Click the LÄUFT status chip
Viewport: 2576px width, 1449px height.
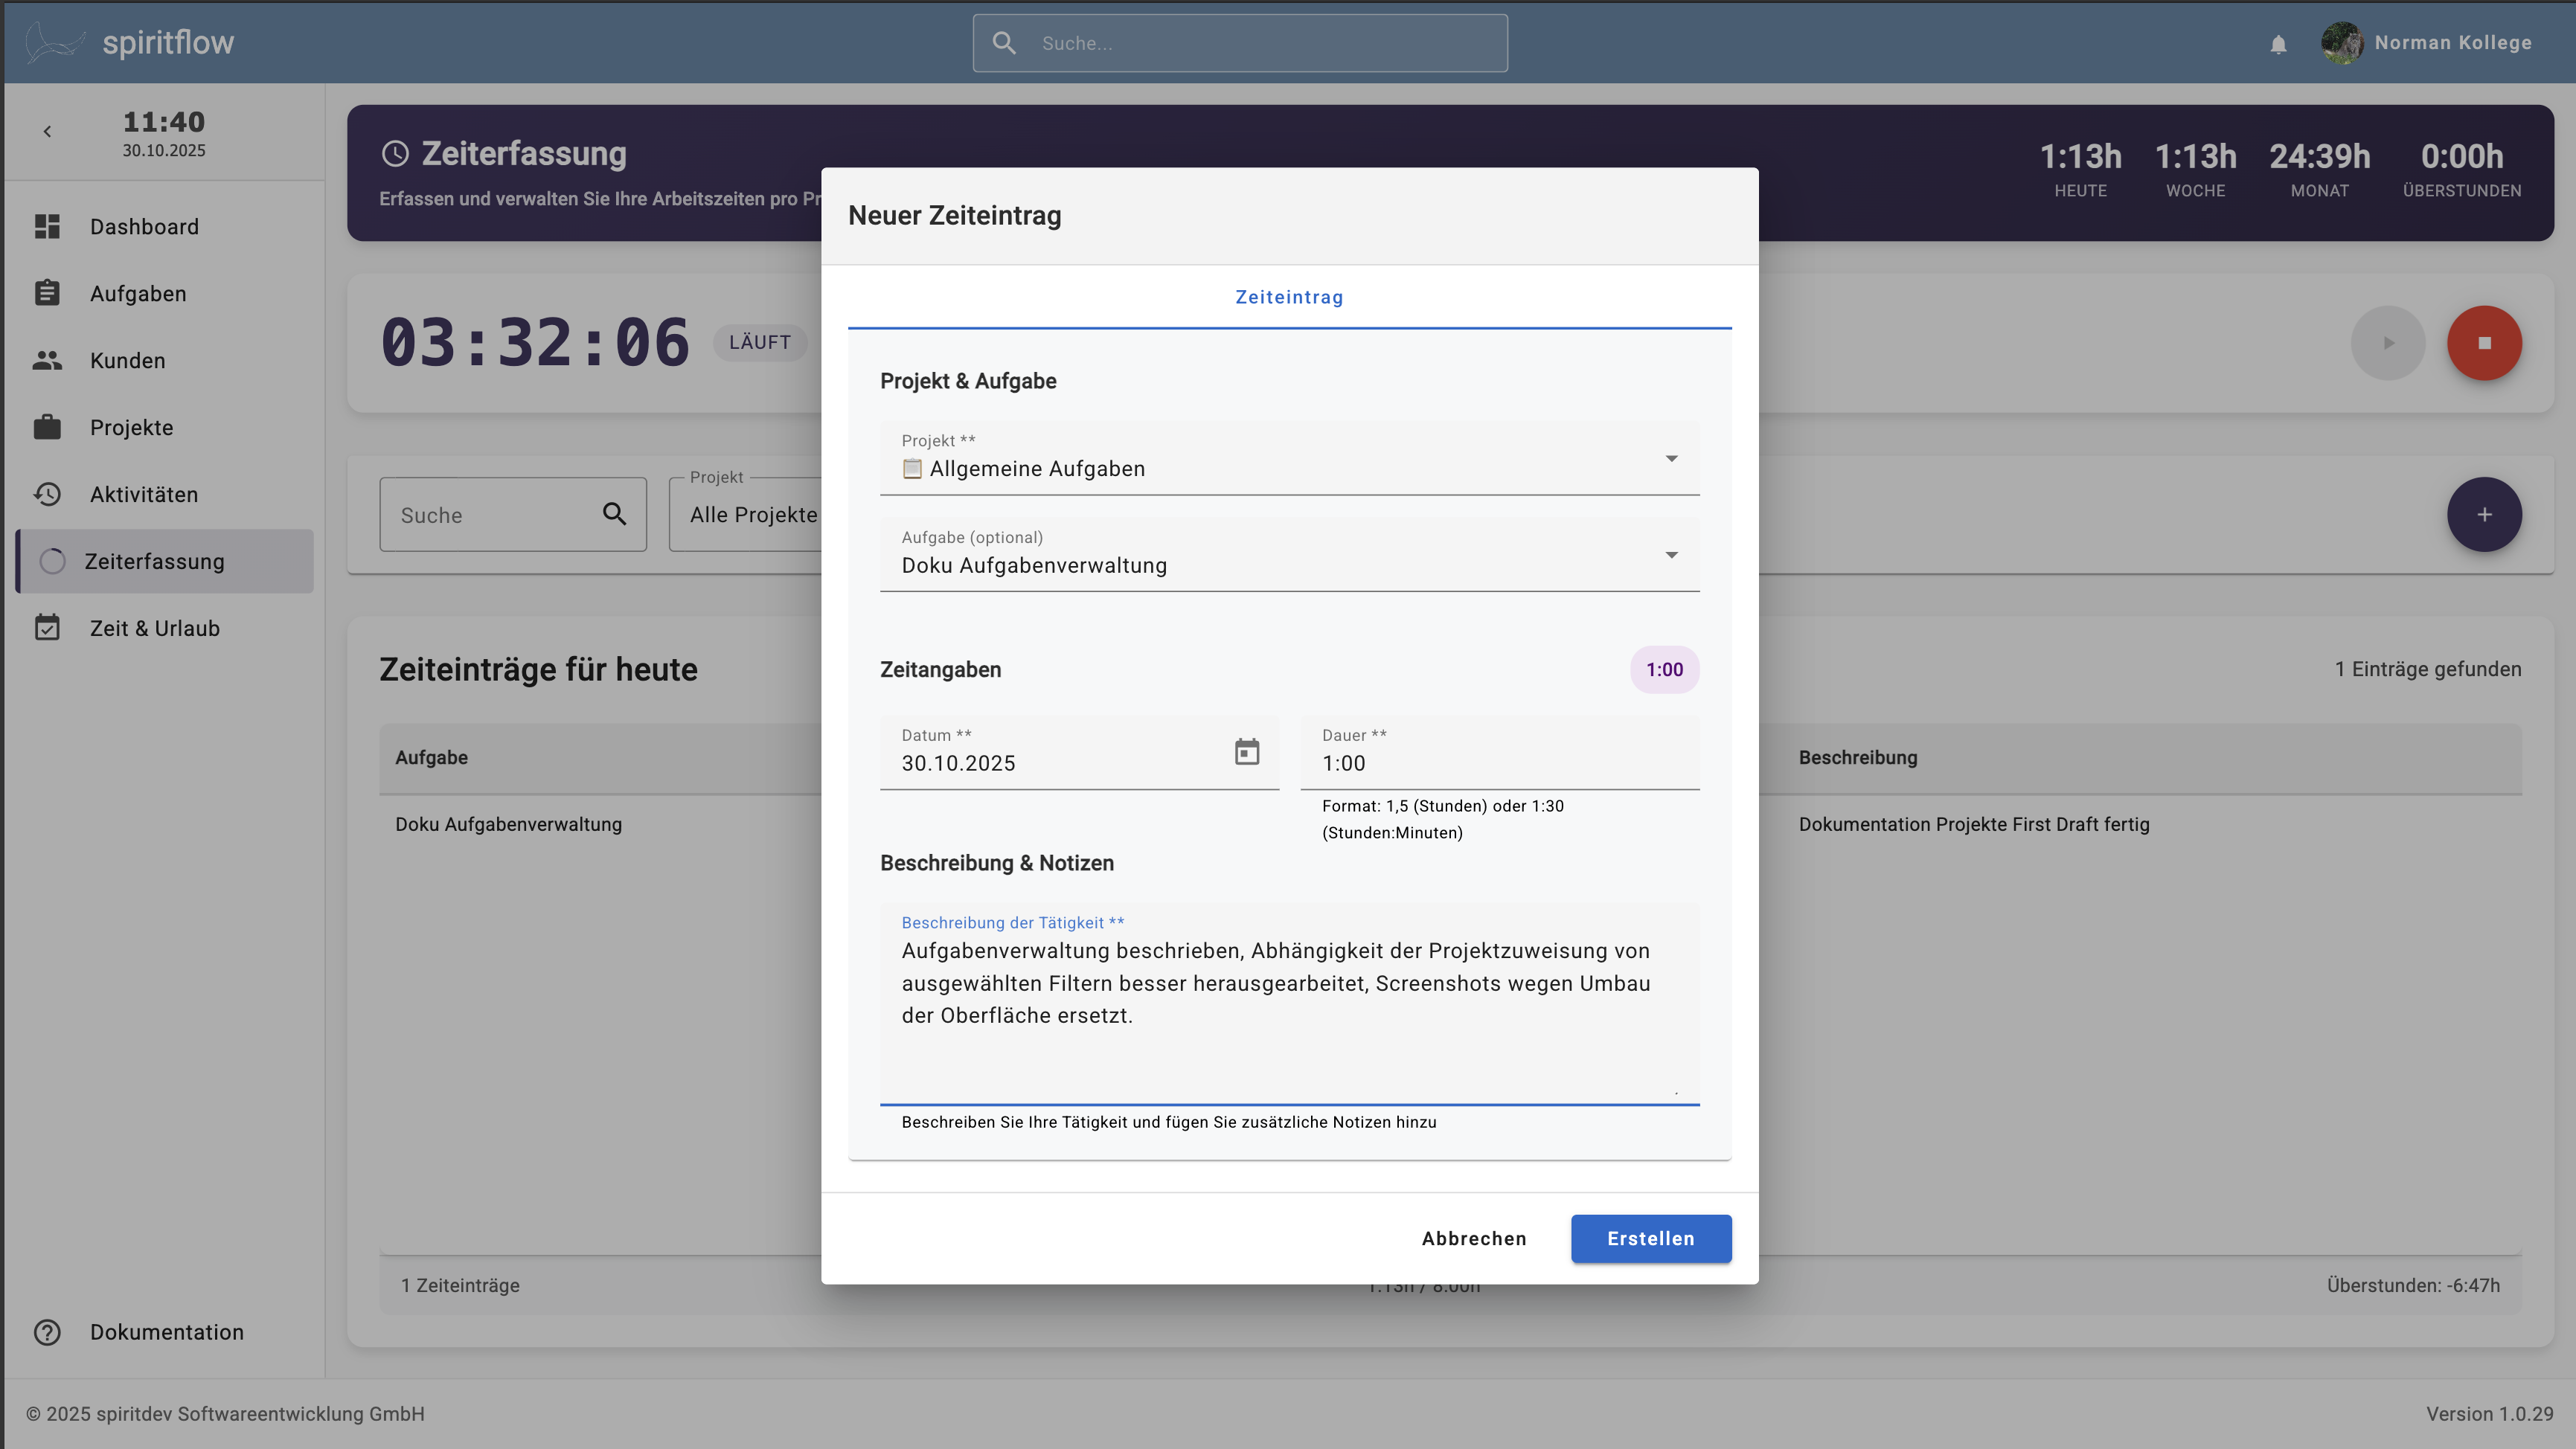pyautogui.click(x=760, y=342)
